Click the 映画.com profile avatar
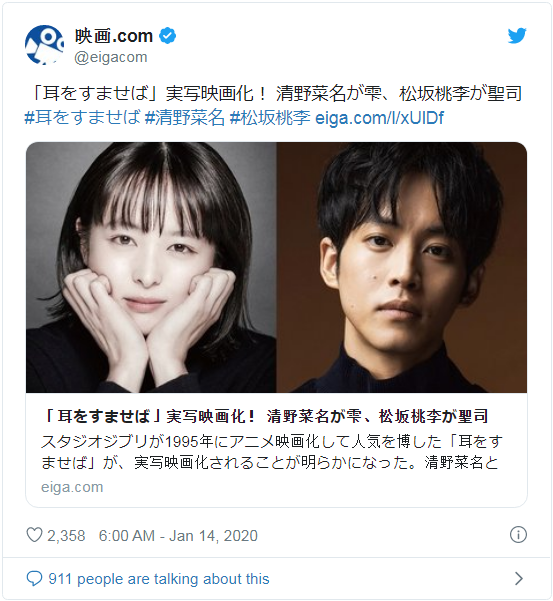The height and width of the screenshot is (601, 553). 44,45
